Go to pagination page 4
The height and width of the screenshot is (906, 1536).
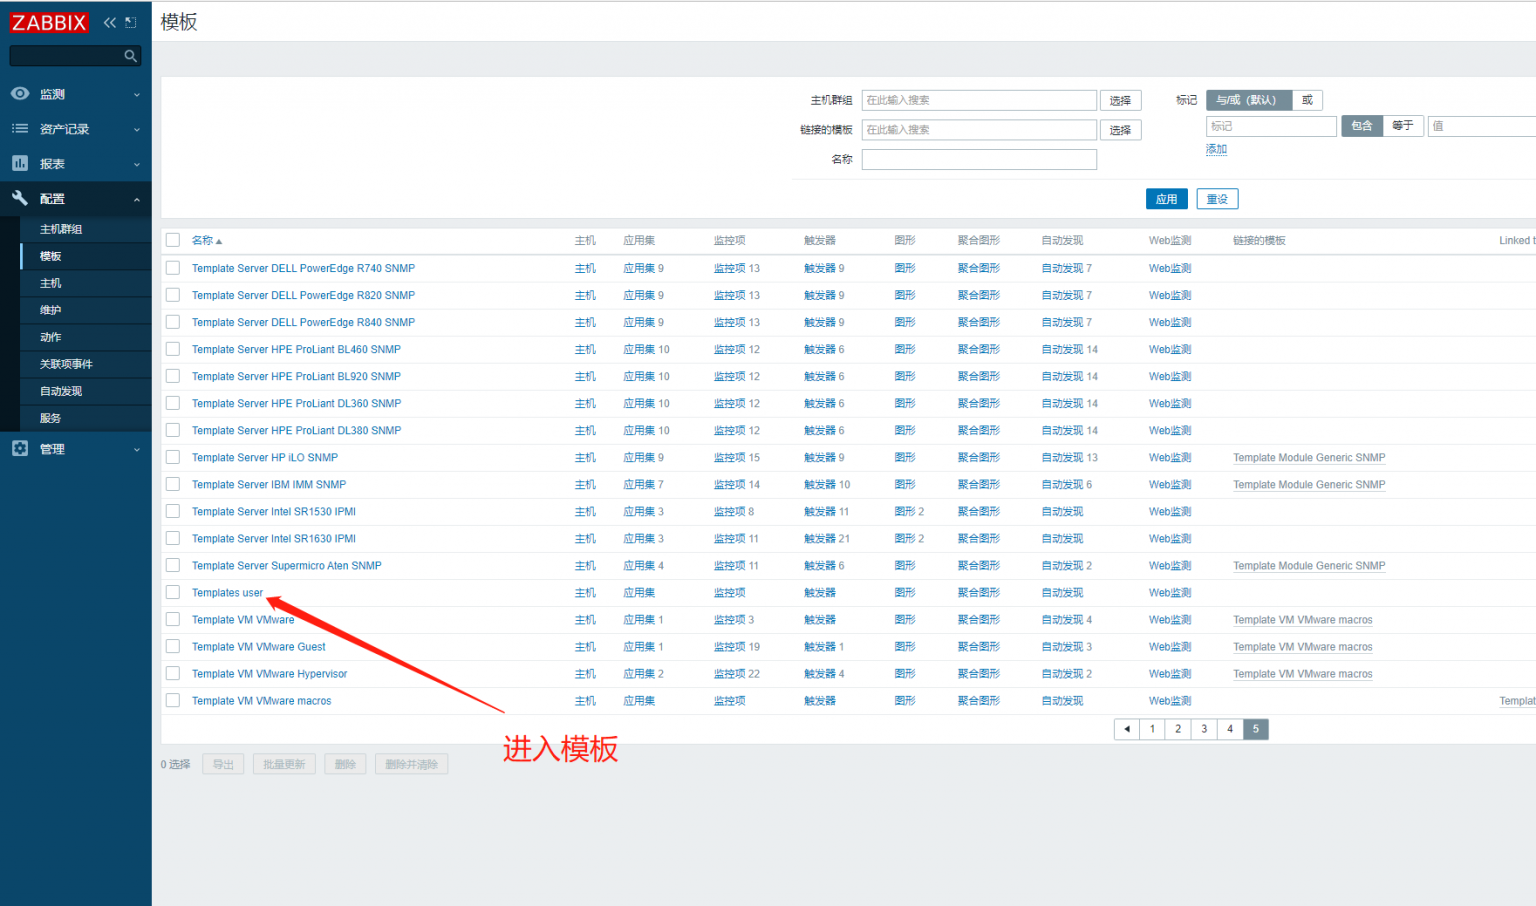pos(1230,729)
